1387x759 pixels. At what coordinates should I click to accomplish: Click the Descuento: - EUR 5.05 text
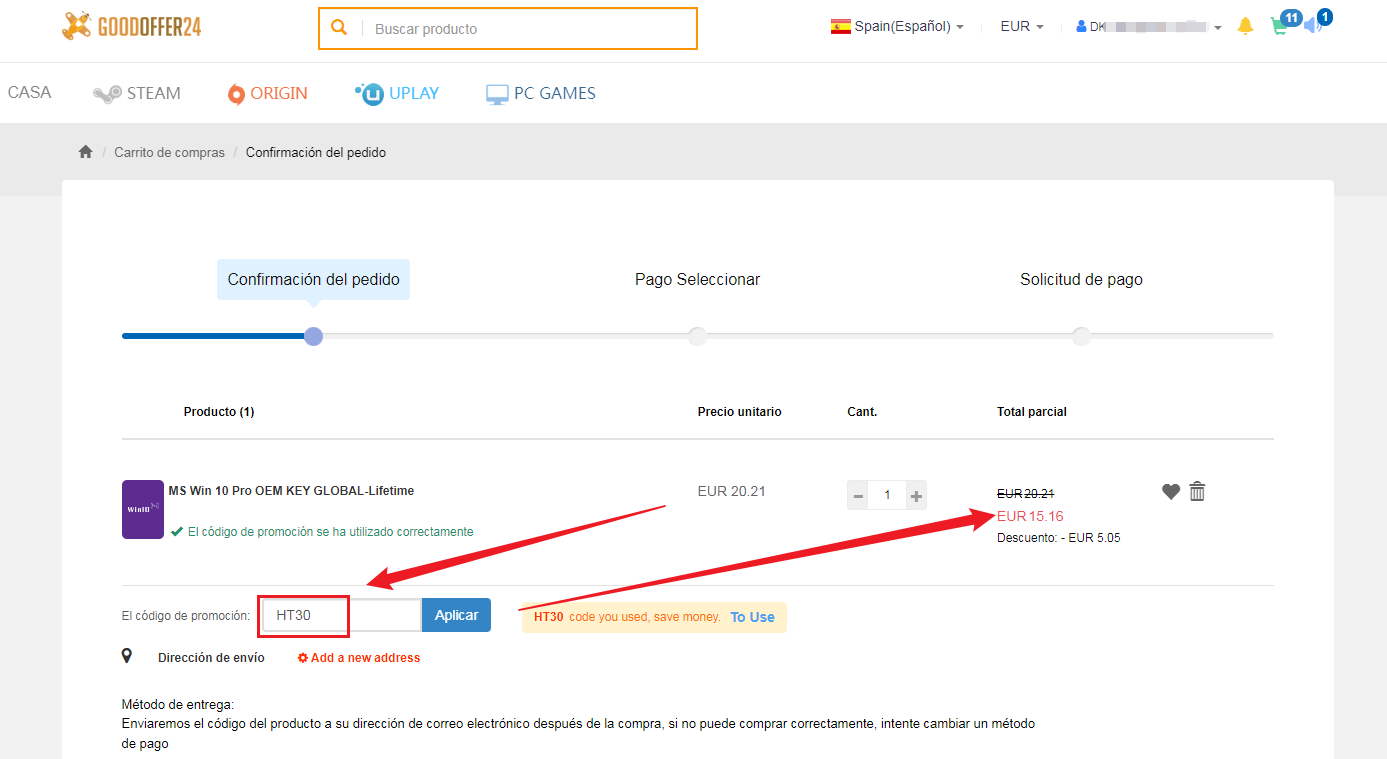[x=1058, y=538]
